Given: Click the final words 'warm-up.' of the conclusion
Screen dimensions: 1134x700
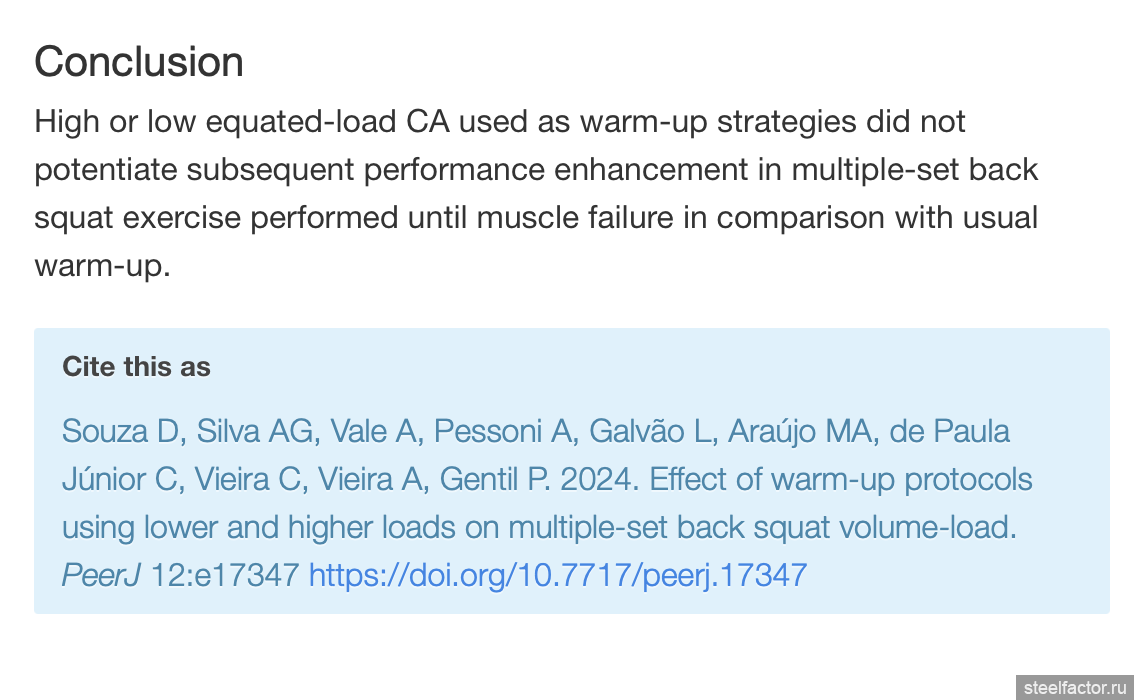Looking at the screenshot, I should point(102,265).
